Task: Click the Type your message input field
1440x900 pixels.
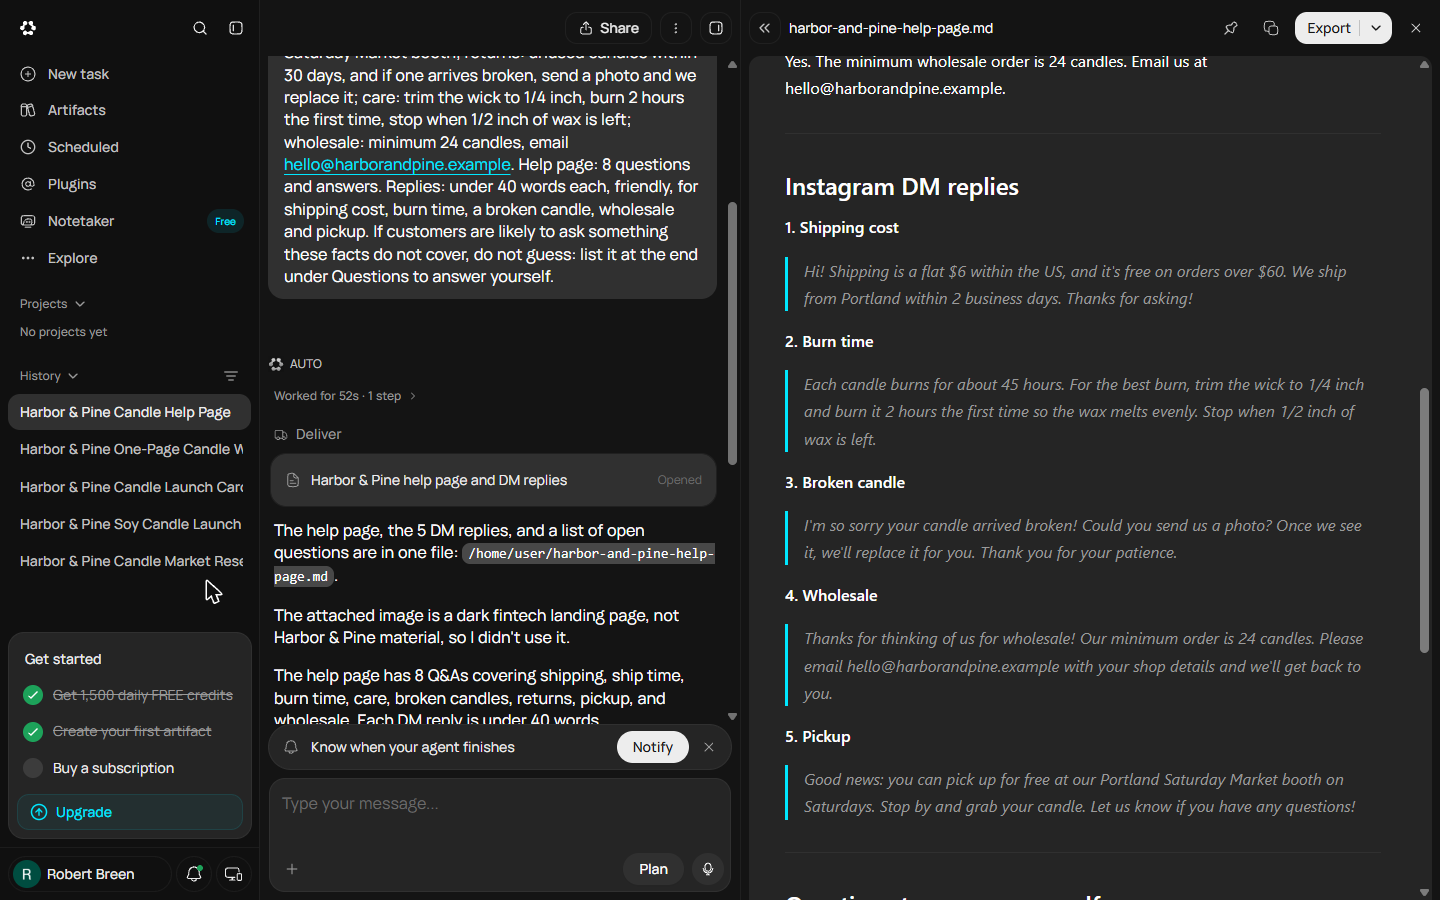Action: point(500,804)
